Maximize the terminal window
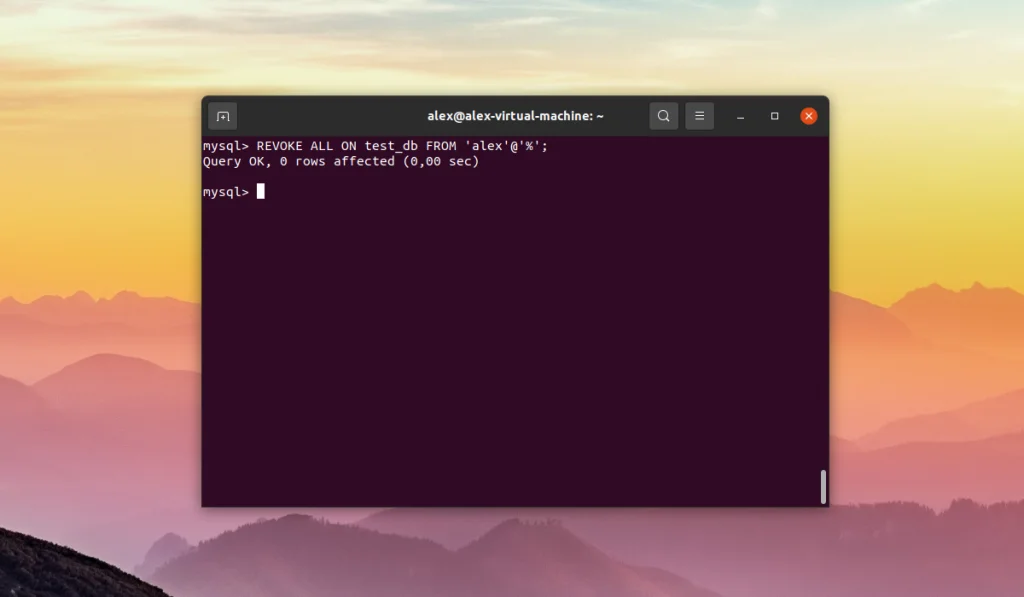This screenshot has width=1024, height=597. pyautogui.click(x=774, y=115)
